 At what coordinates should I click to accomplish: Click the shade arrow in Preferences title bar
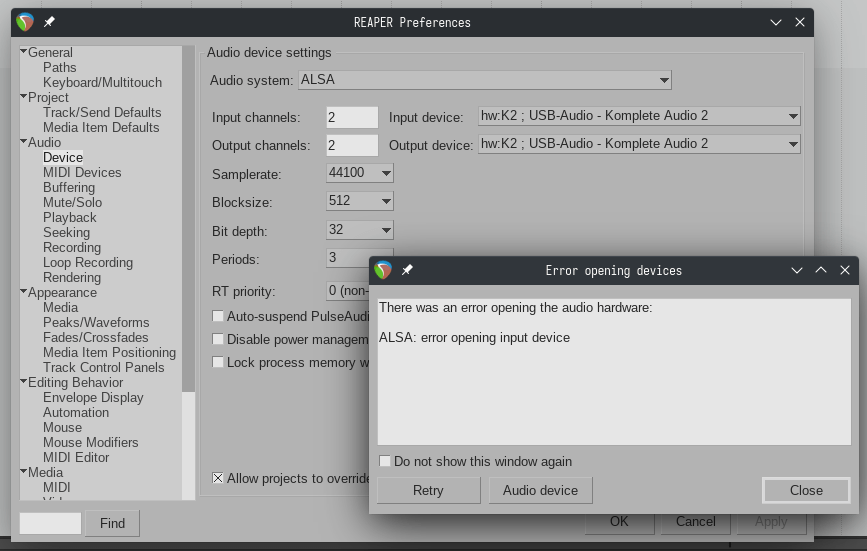coord(776,22)
